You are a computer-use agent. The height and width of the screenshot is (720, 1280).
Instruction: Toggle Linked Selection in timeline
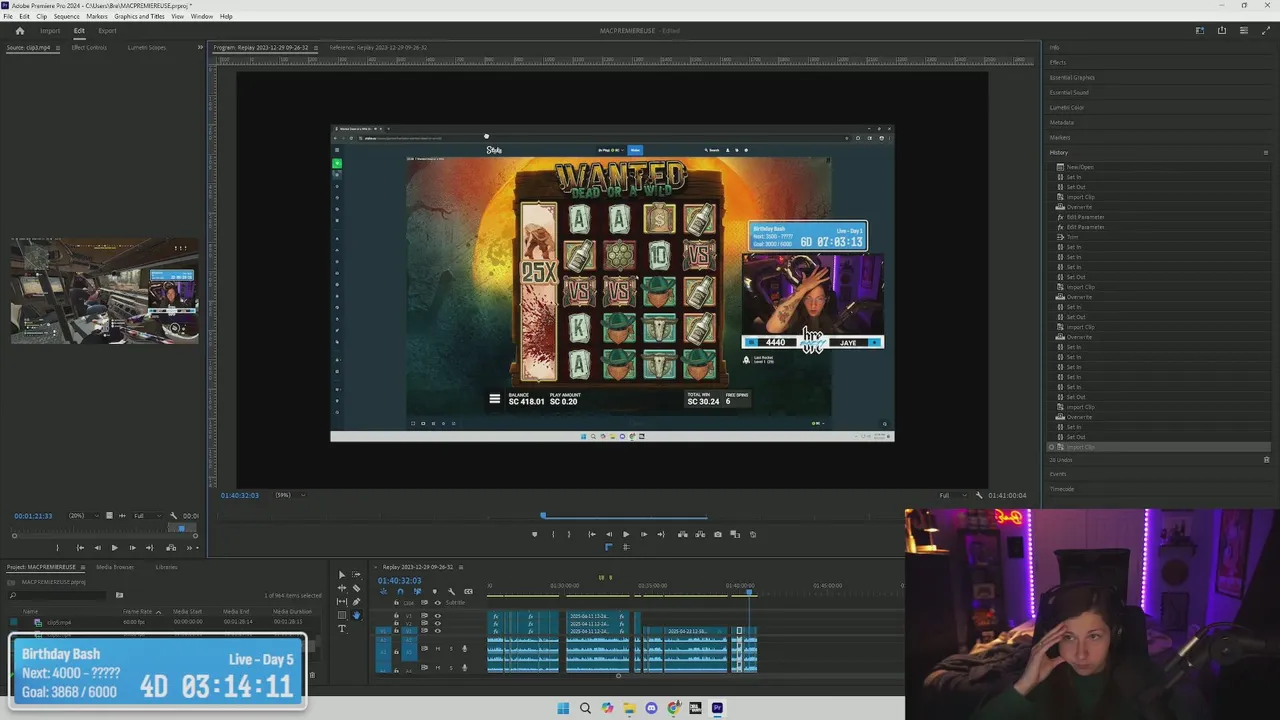pyautogui.click(x=417, y=591)
